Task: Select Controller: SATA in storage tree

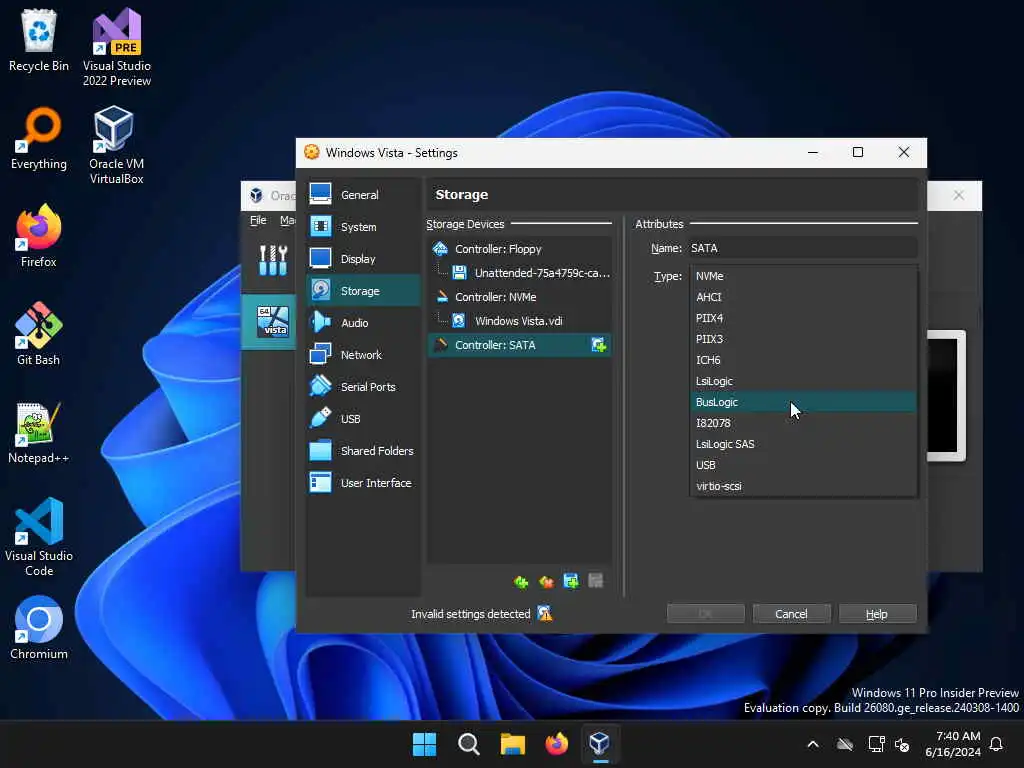Action: (519, 345)
